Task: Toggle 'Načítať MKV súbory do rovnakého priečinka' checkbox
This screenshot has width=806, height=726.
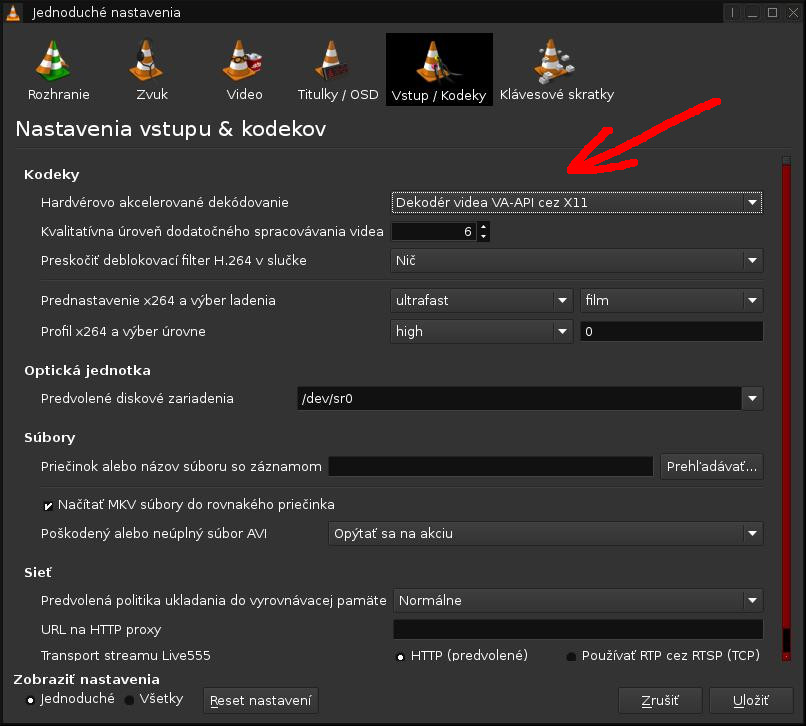Action: click(x=48, y=506)
